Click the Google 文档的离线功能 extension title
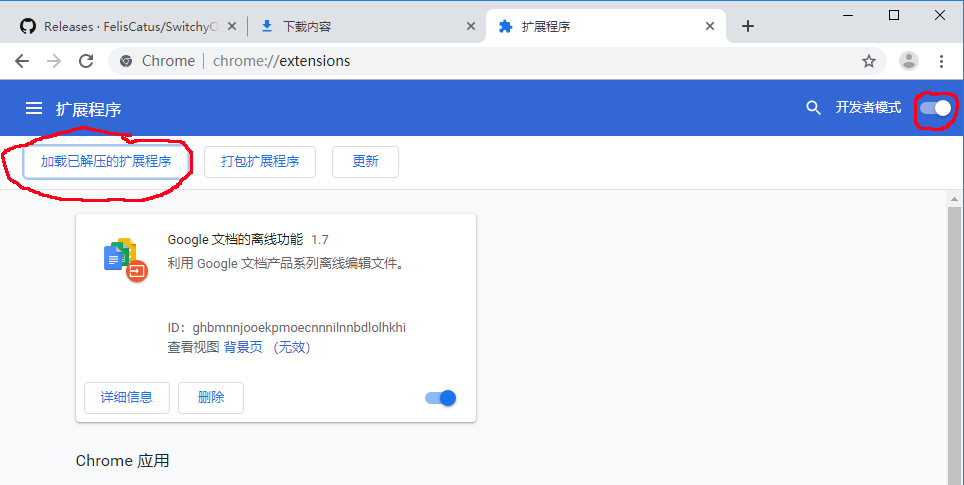 [235, 239]
